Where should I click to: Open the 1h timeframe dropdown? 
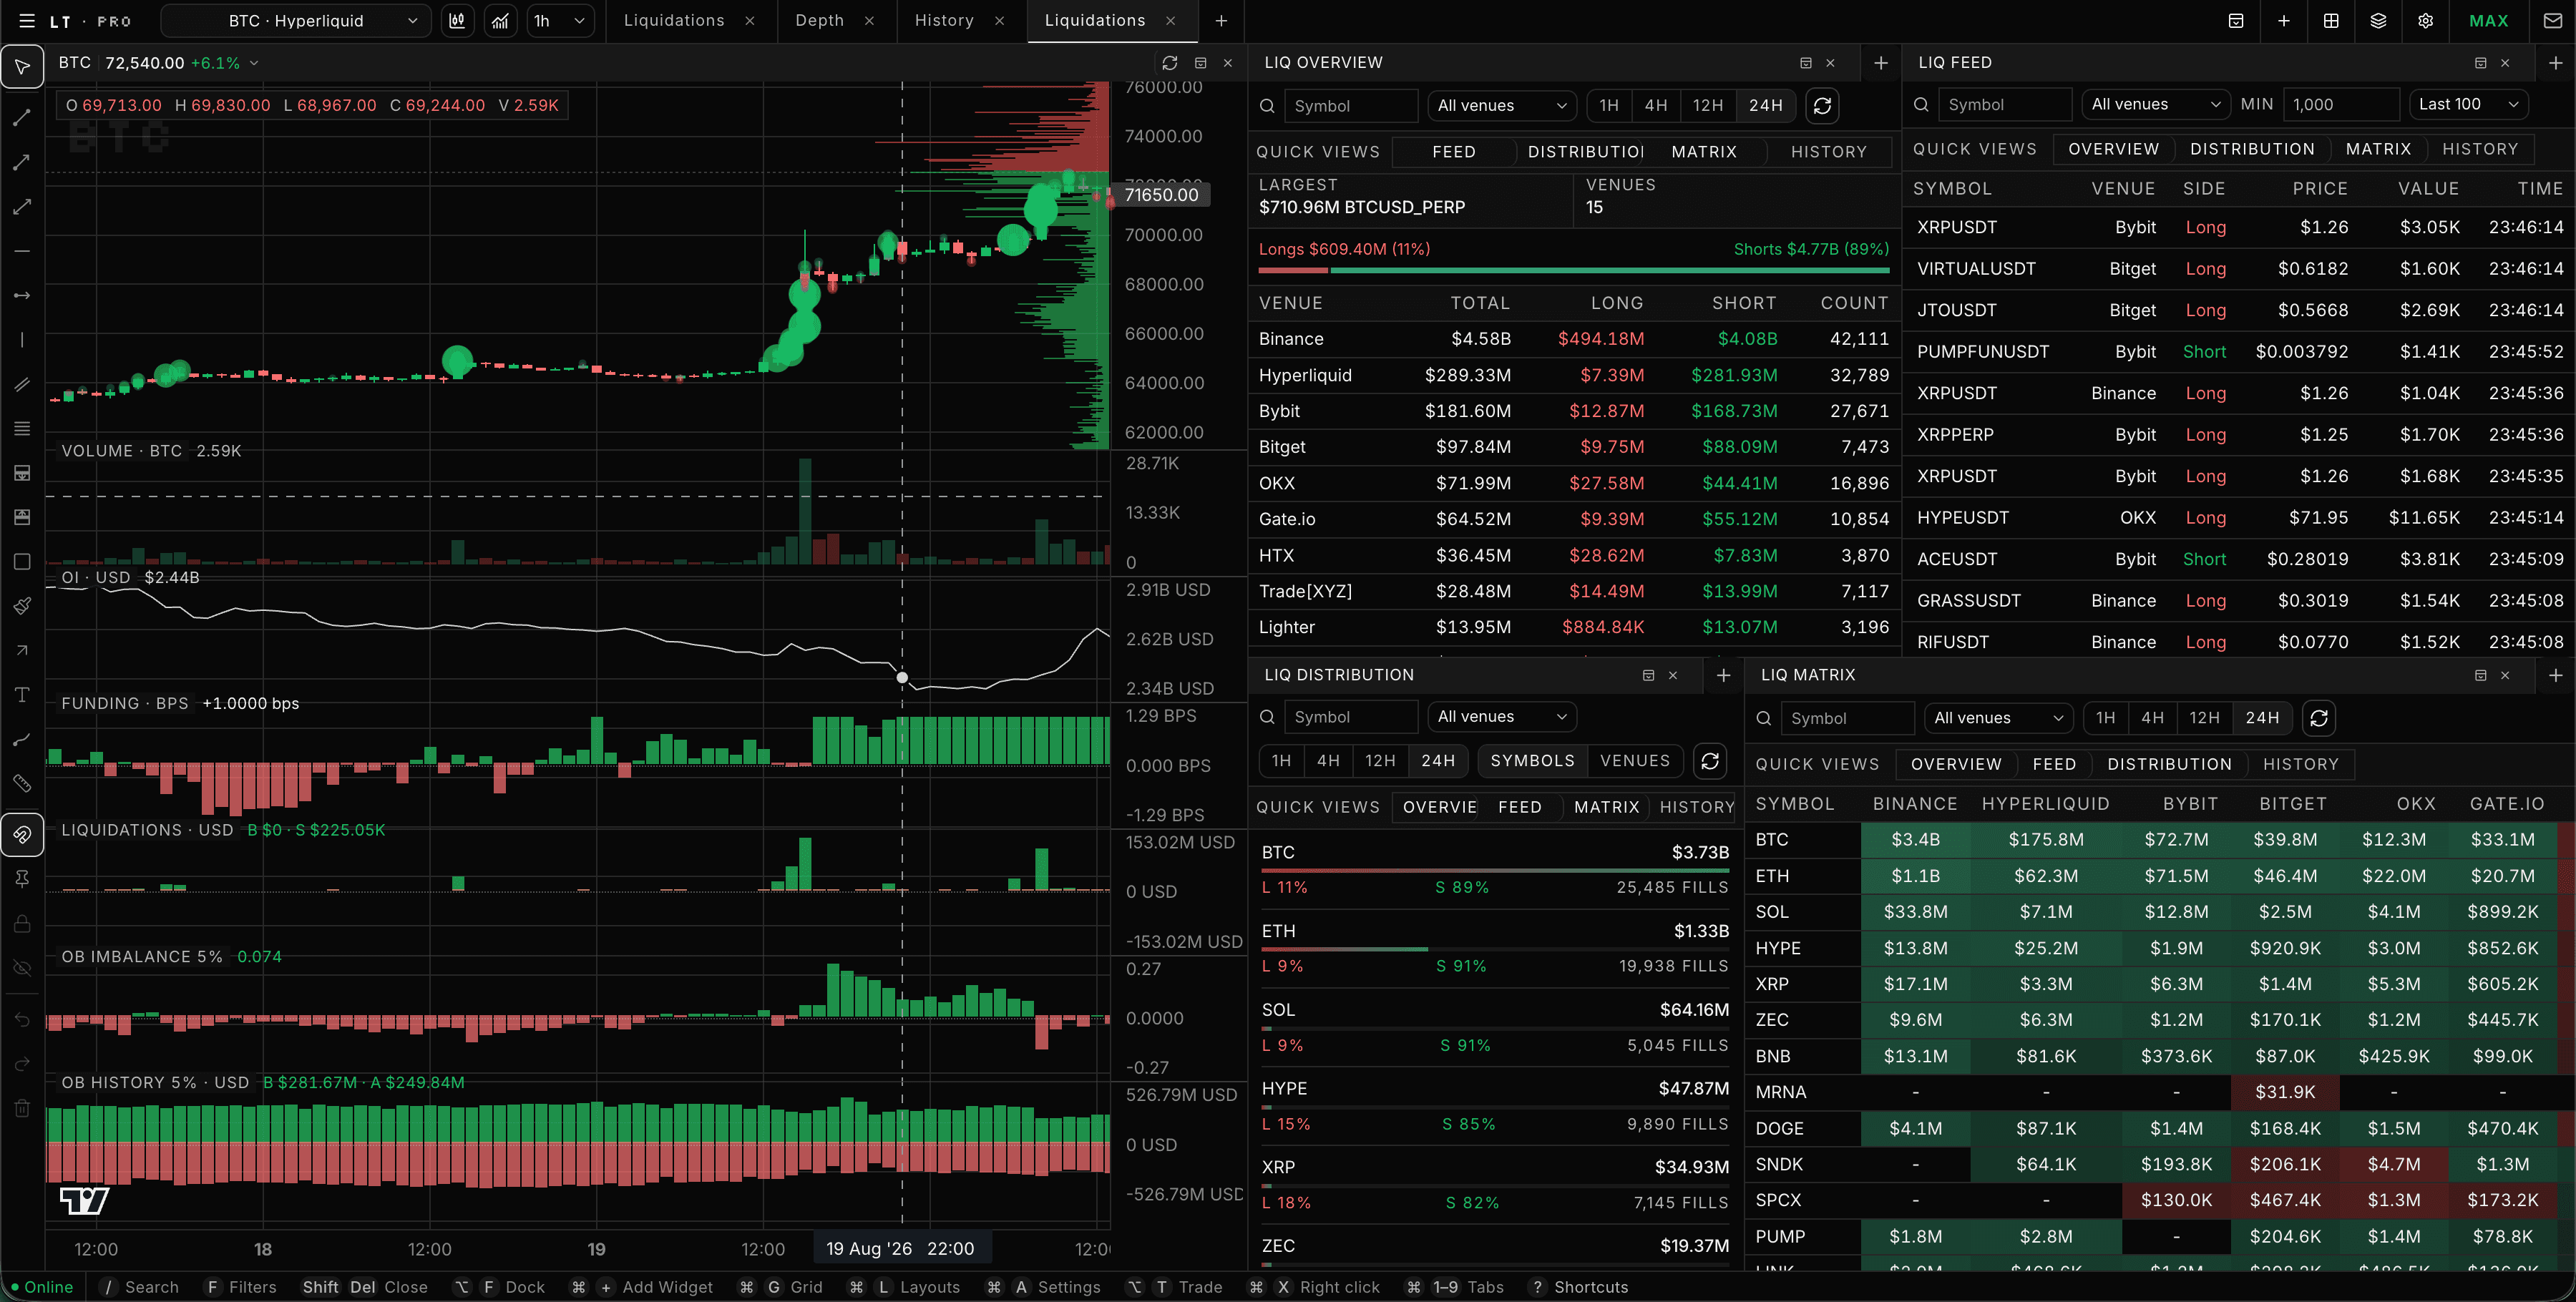pos(559,20)
